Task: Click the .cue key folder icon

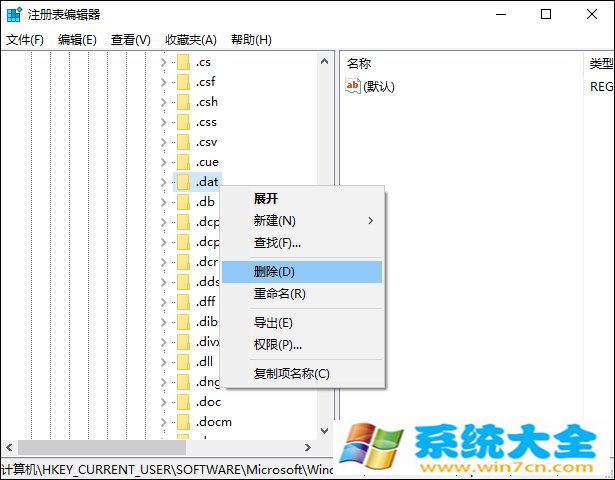Action: pos(183,162)
